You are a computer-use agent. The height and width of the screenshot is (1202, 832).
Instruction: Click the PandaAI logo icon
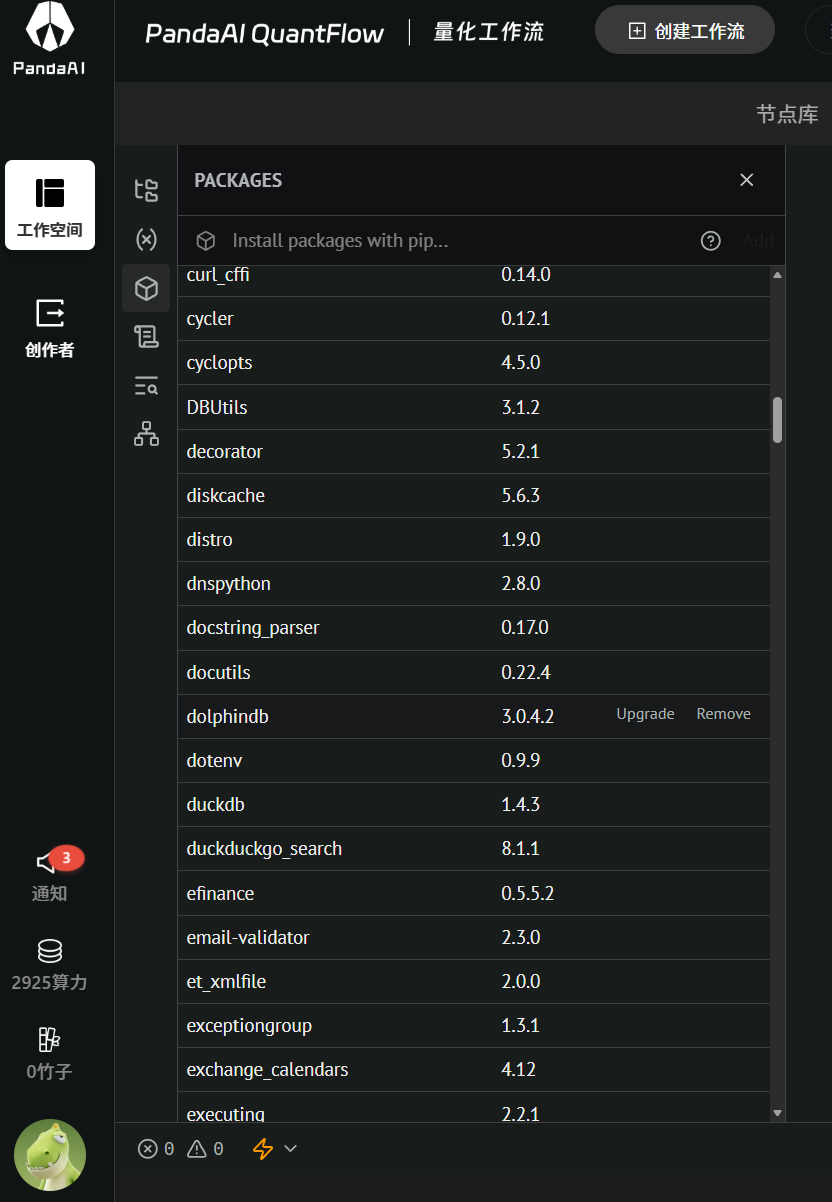(49, 28)
